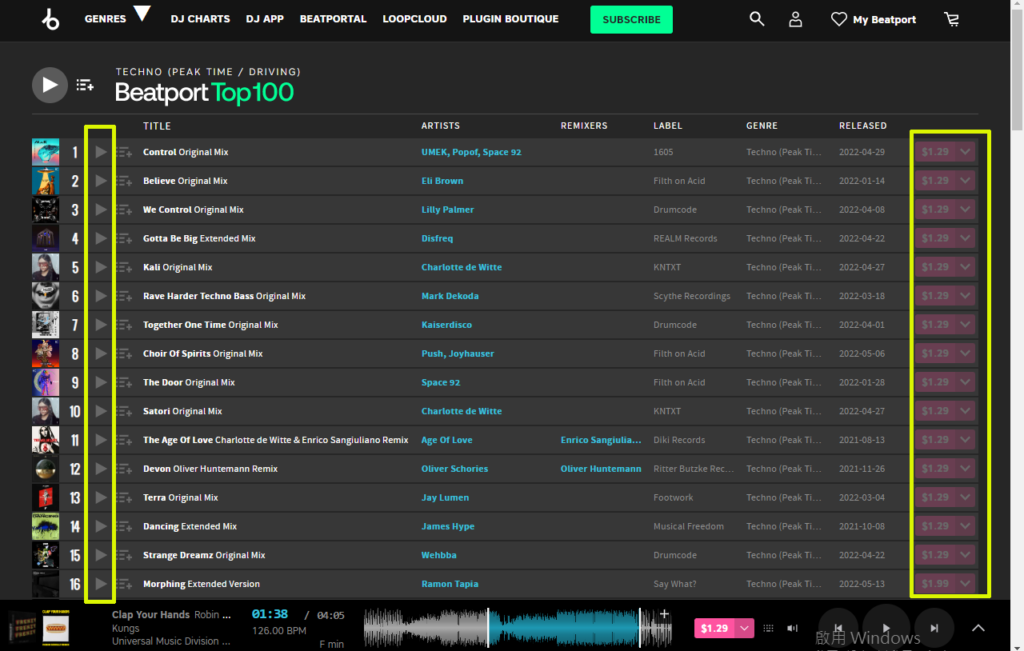This screenshot has width=1024, height=651.
Task: Open player price dropdown arrow
Action: point(744,628)
